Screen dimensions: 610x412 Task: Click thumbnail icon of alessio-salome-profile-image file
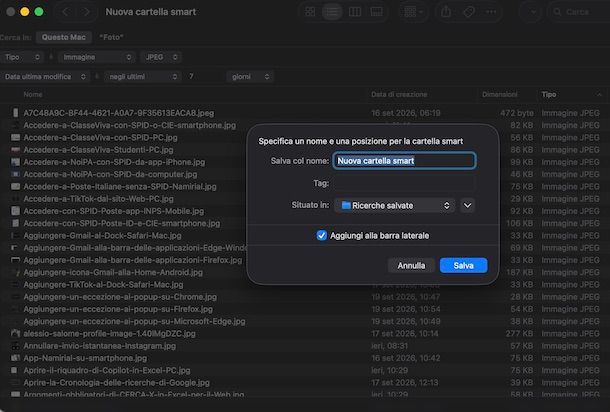point(15,333)
